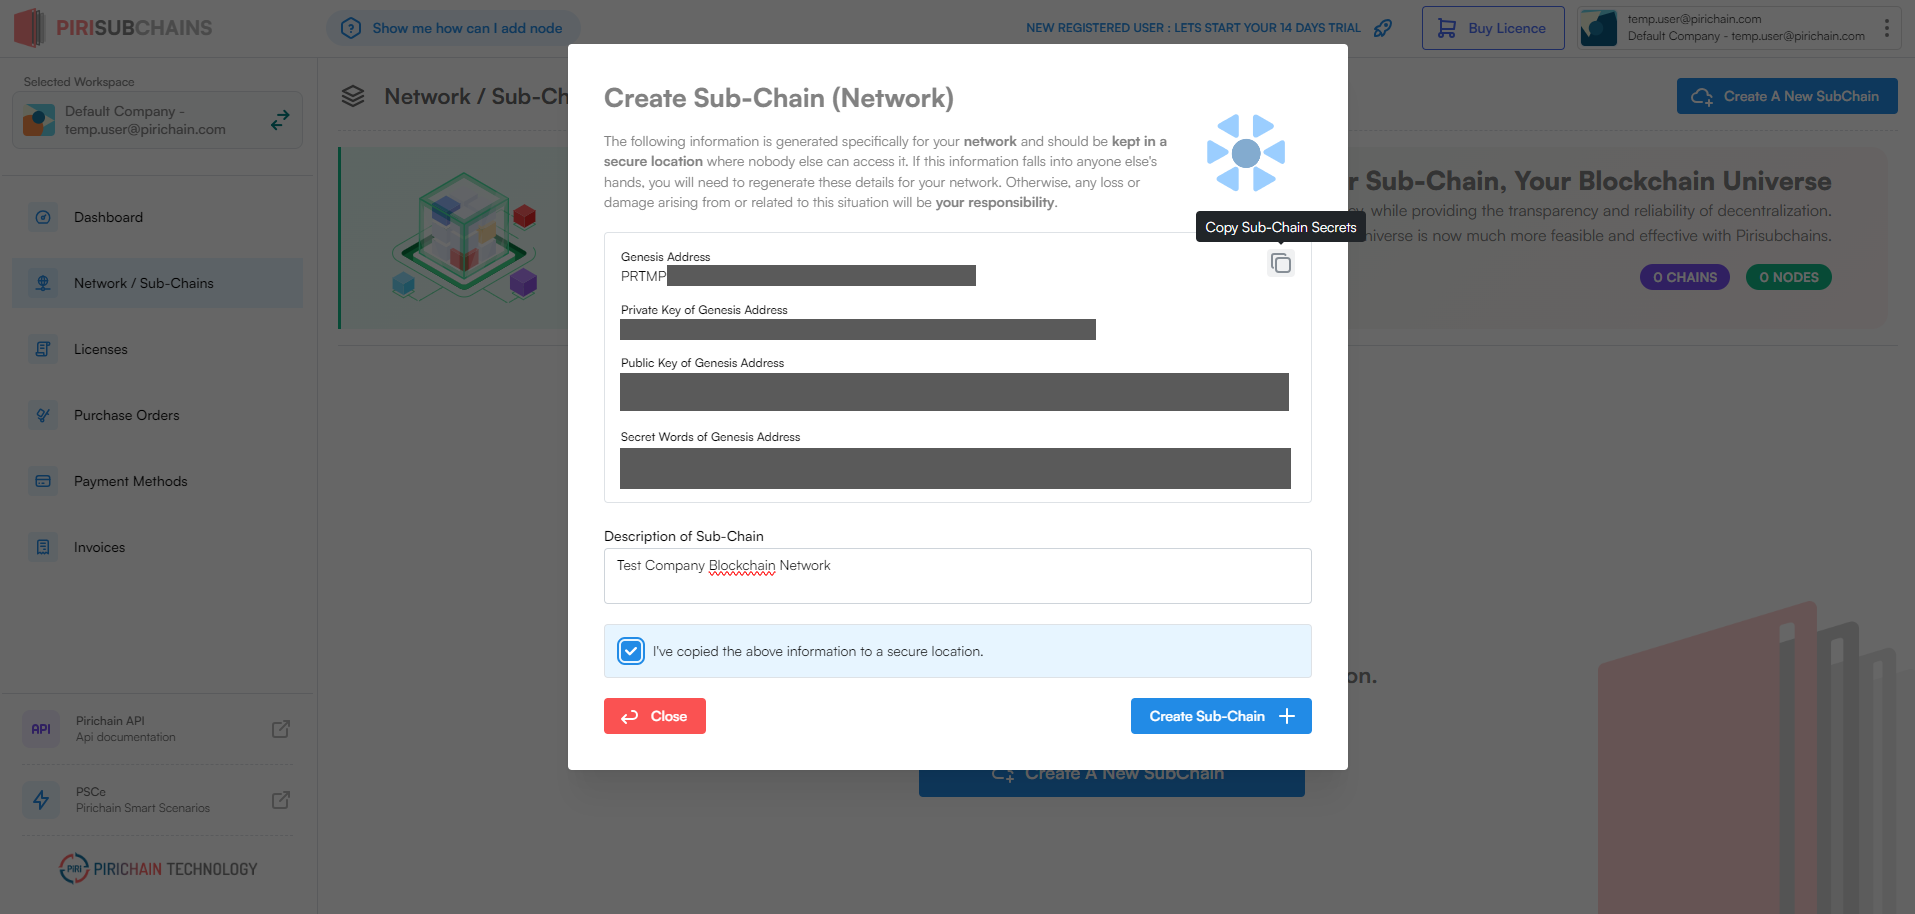Open the PSCe Smart Scenarios external link icon
The width and height of the screenshot is (1915, 914).
point(281,800)
